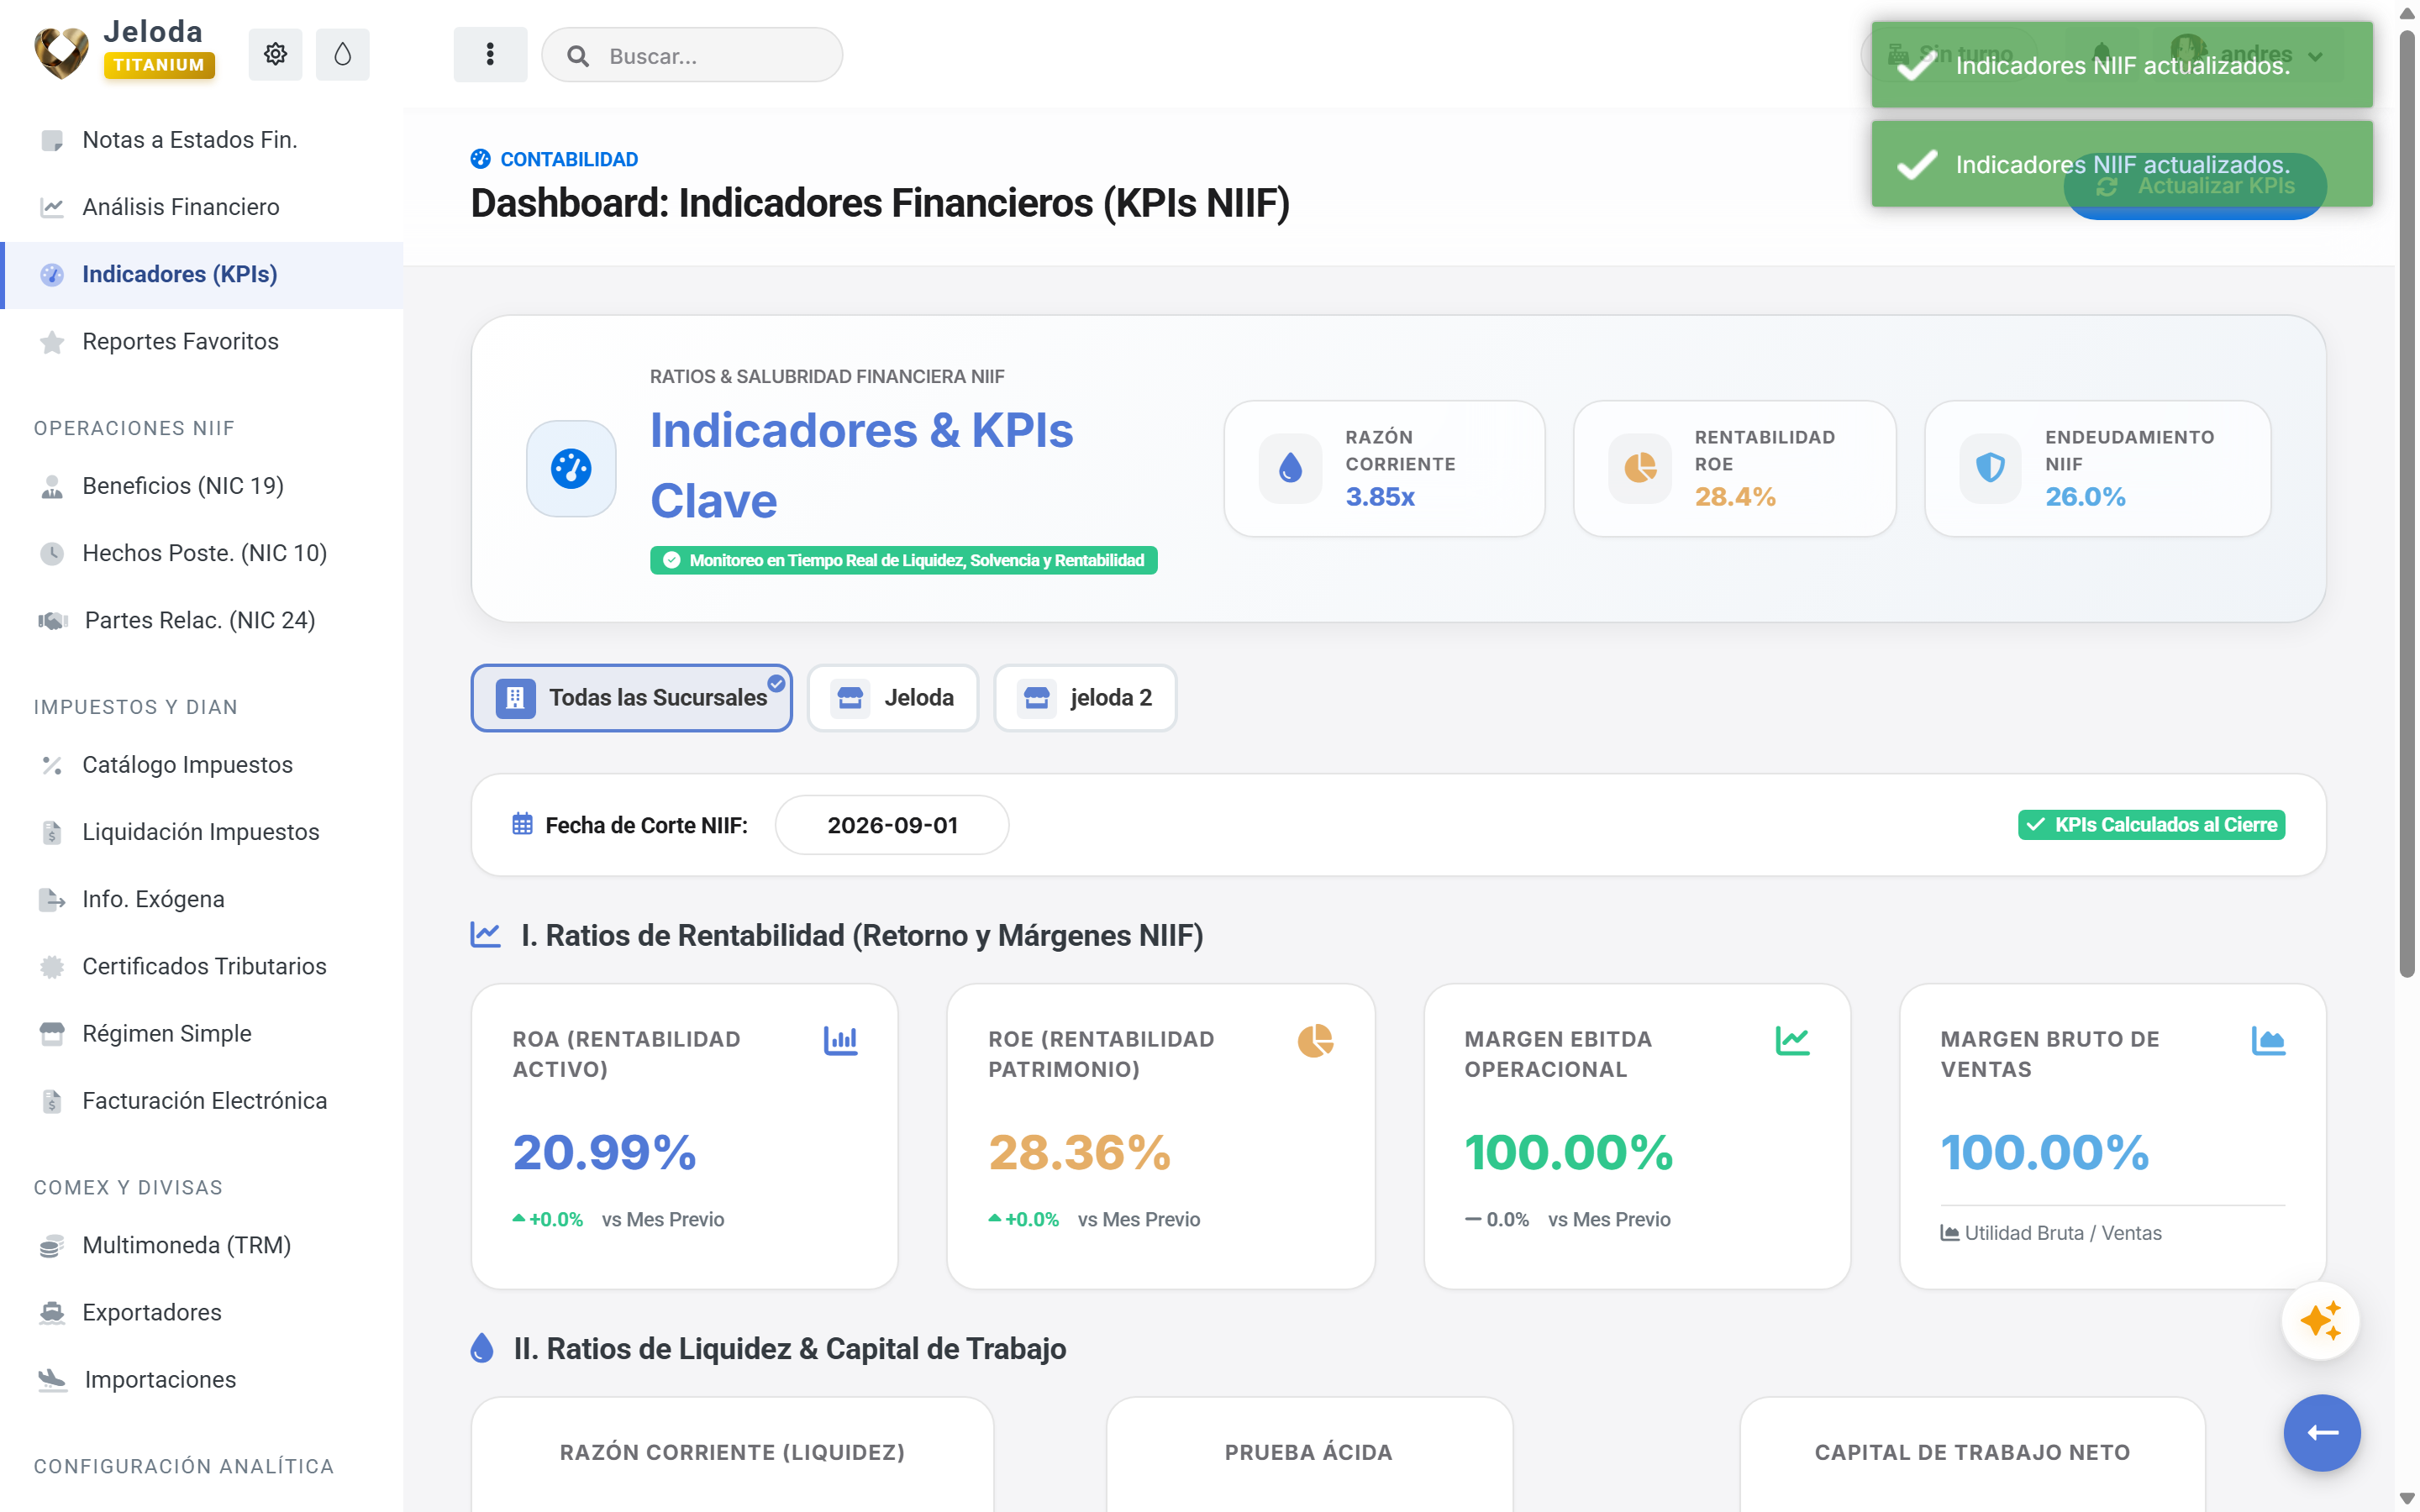Click the Info. Exógena export icon
Screen dimensions: 2420x1512
tap(52, 899)
